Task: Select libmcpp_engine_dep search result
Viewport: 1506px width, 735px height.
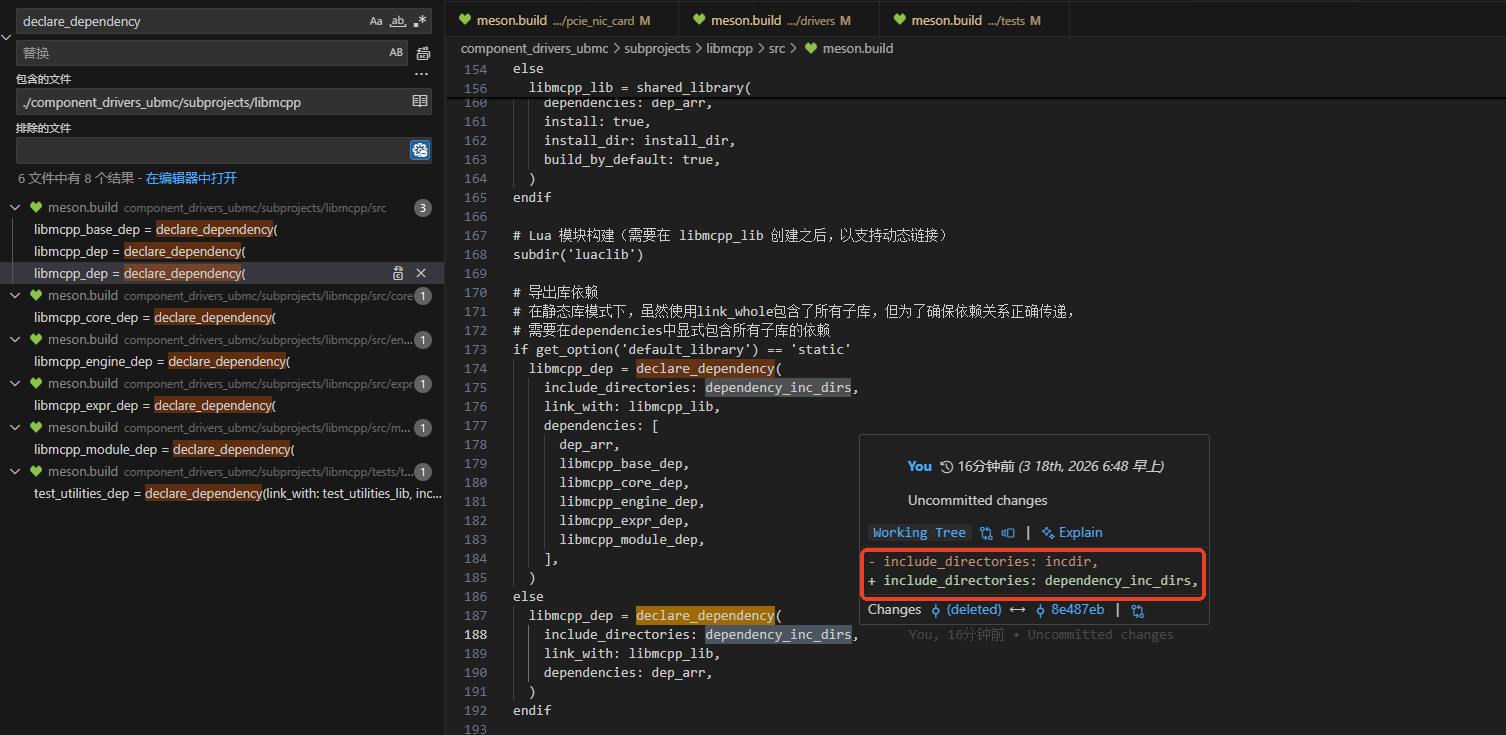Action: coord(160,362)
